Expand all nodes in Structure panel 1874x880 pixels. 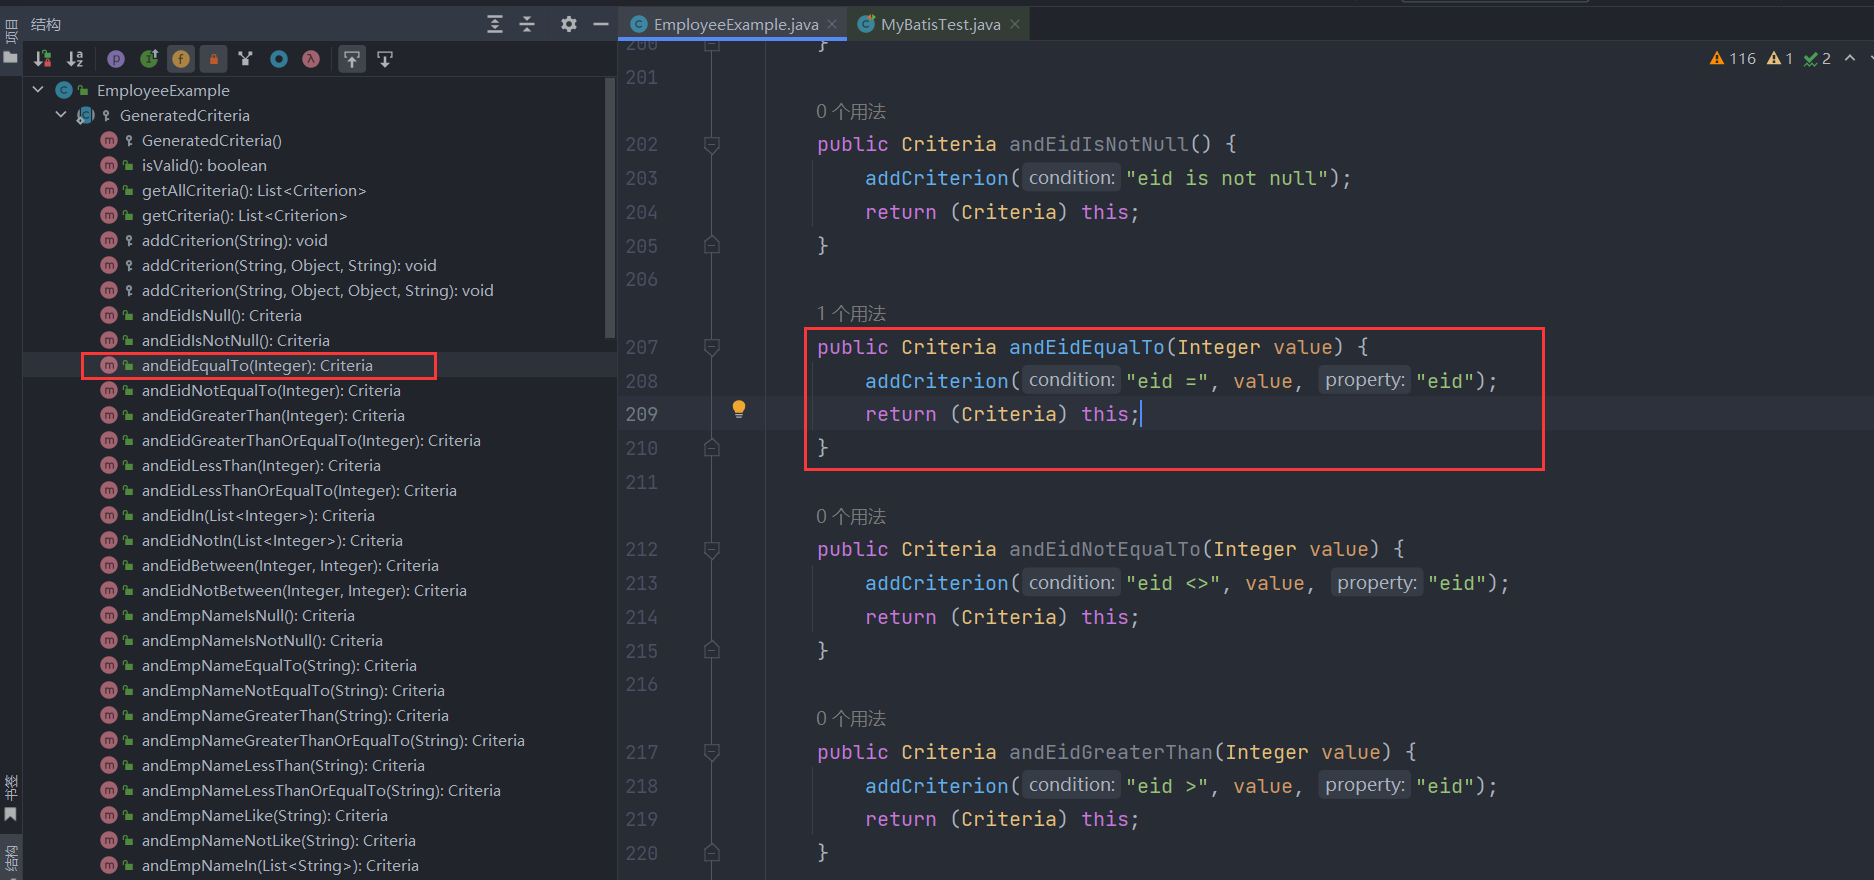point(495,24)
